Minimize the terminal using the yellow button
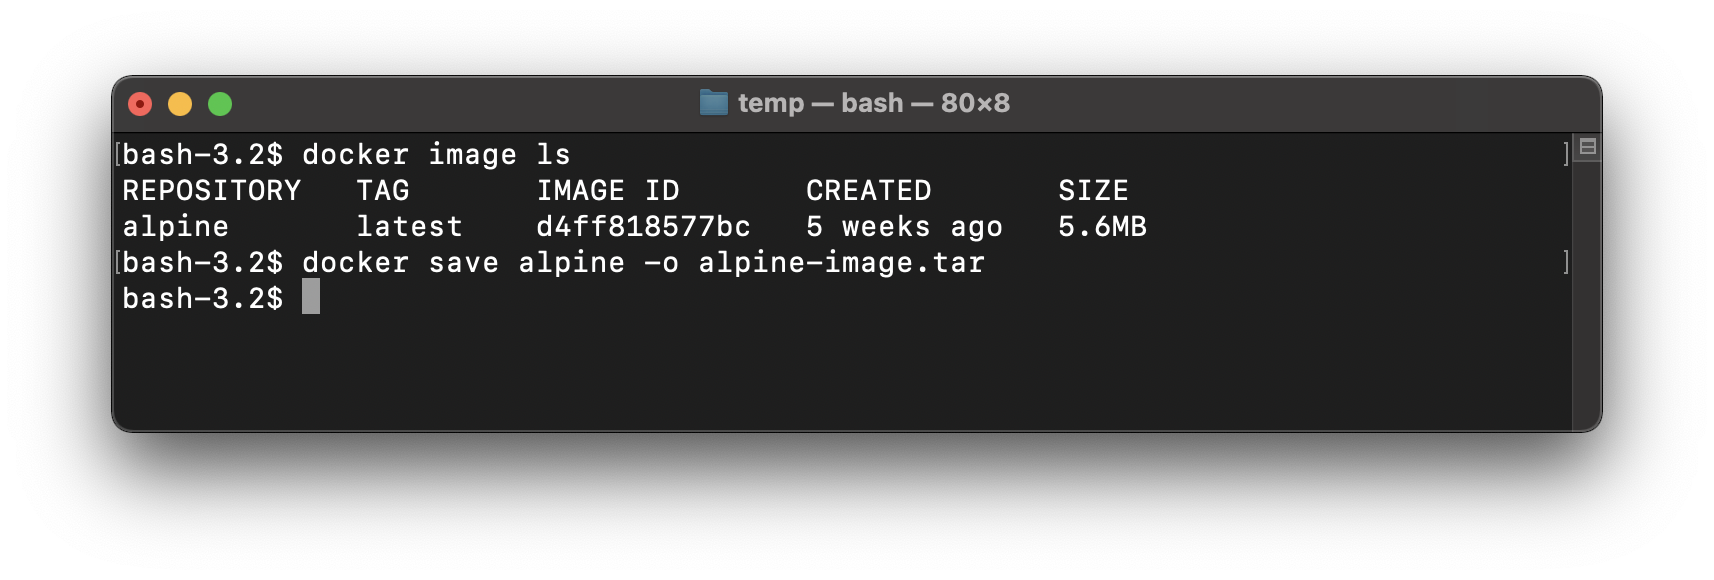Screen dimensions: 1714x580 coord(180,104)
